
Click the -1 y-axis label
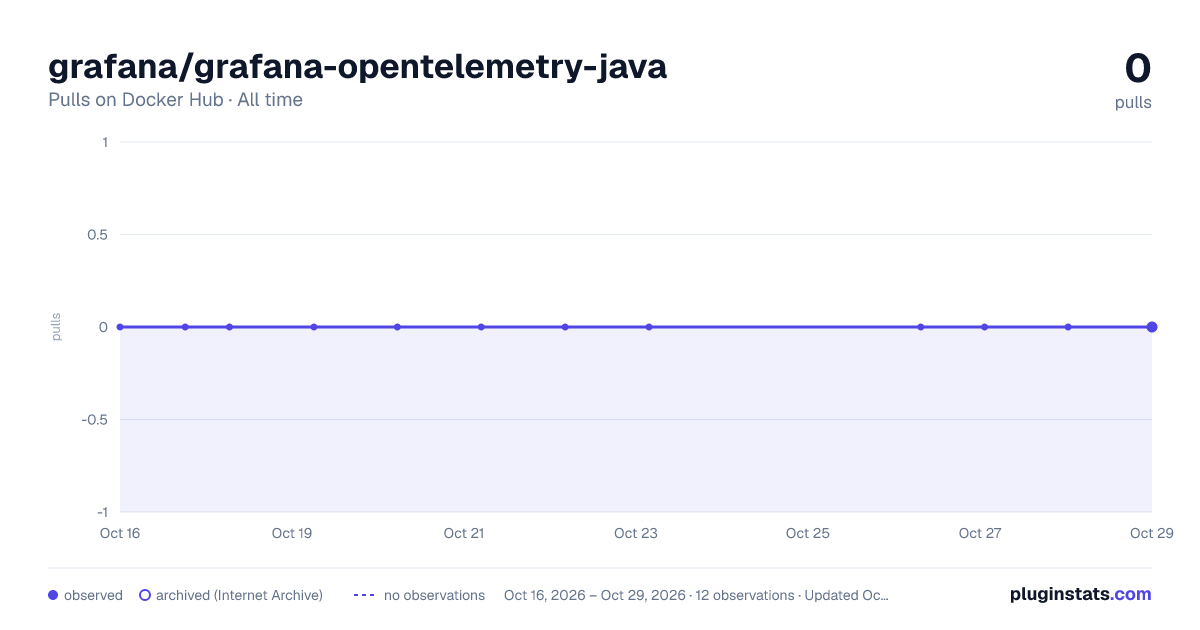click(101, 512)
